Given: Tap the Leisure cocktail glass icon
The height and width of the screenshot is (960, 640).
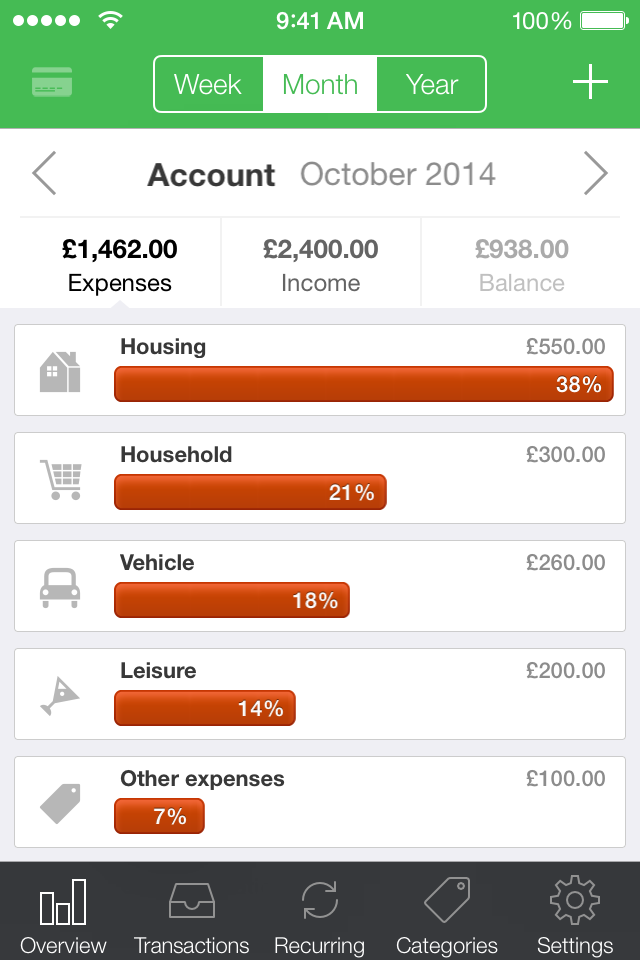Looking at the screenshot, I should pos(60,696).
